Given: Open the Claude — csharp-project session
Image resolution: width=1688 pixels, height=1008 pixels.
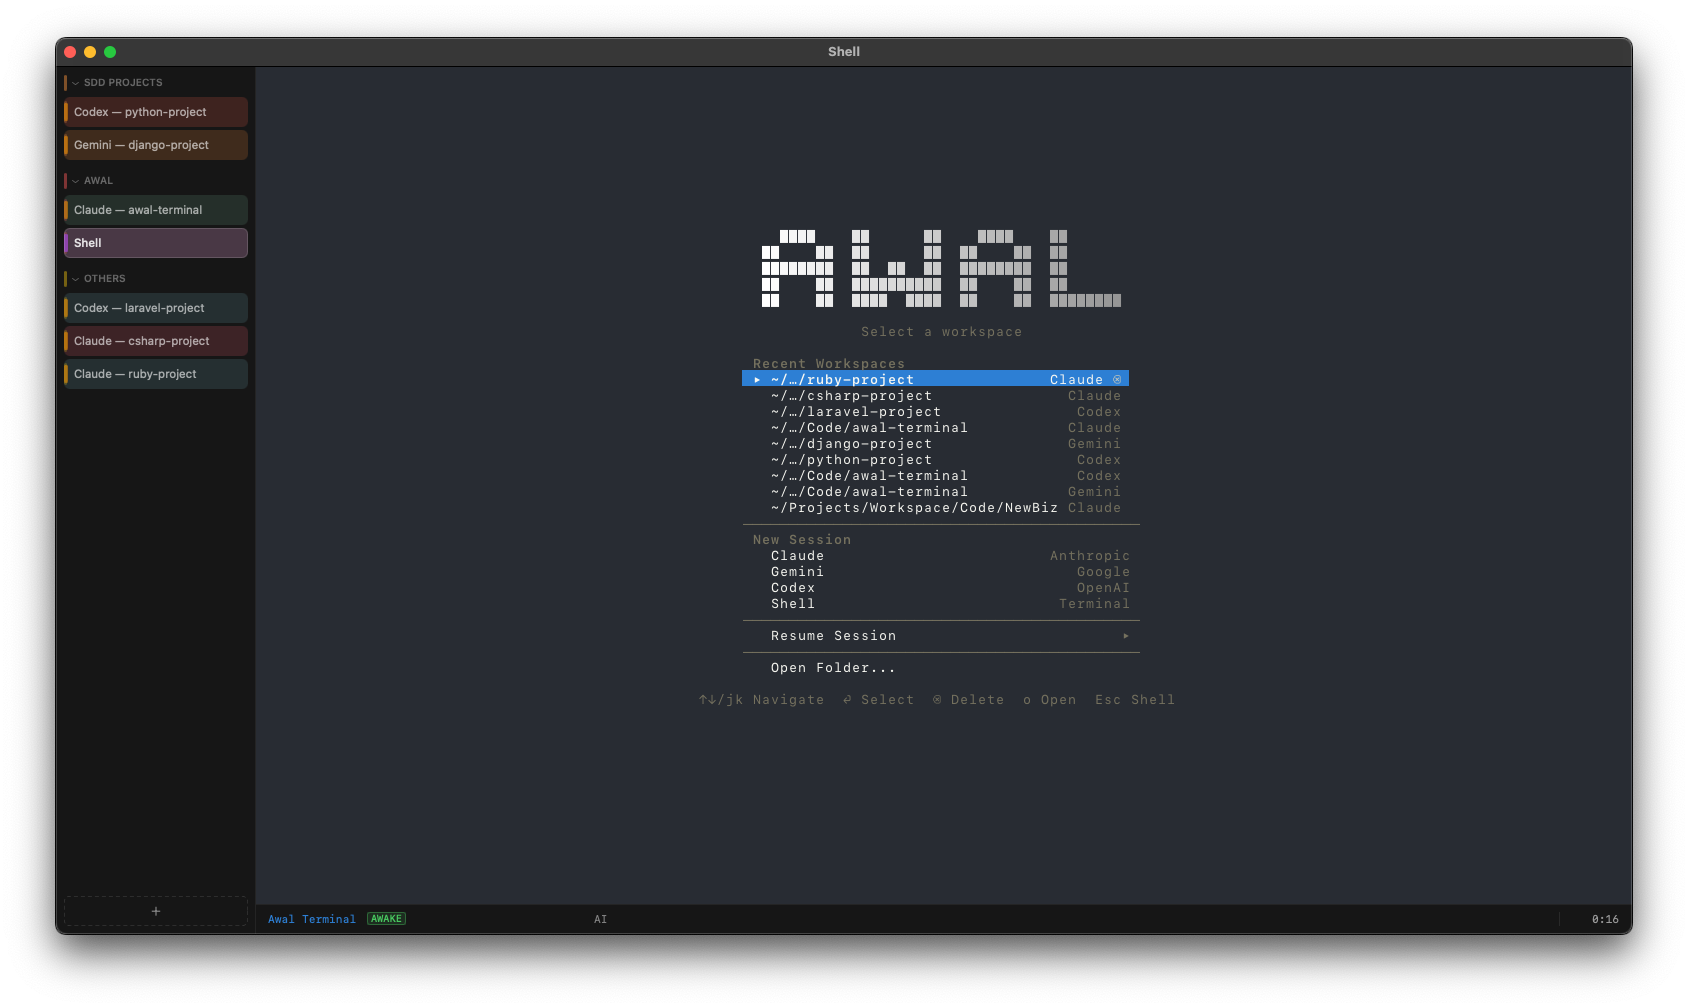Looking at the screenshot, I should click(155, 341).
